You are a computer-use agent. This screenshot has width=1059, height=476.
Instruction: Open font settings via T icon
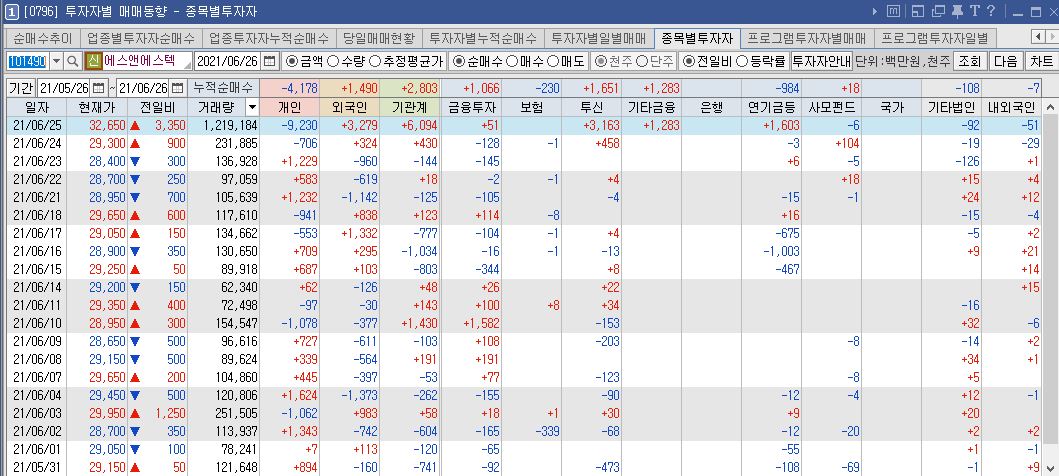(975, 11)
